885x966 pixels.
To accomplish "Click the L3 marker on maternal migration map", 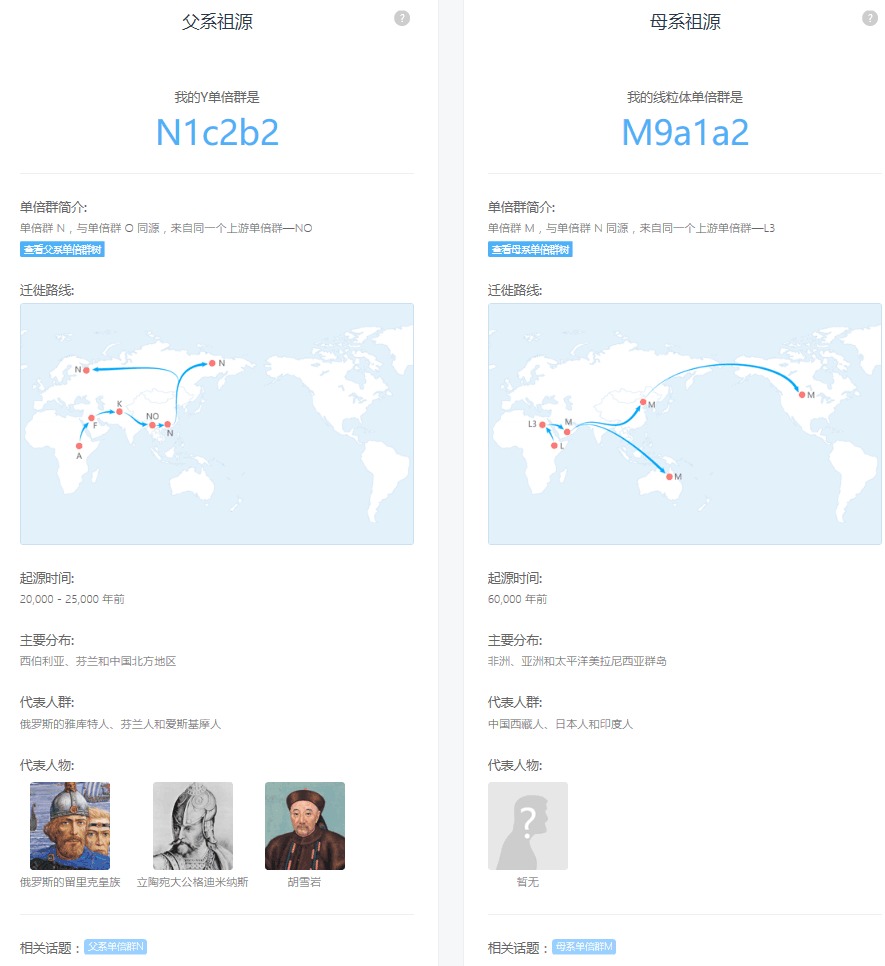I will (543, 425).
